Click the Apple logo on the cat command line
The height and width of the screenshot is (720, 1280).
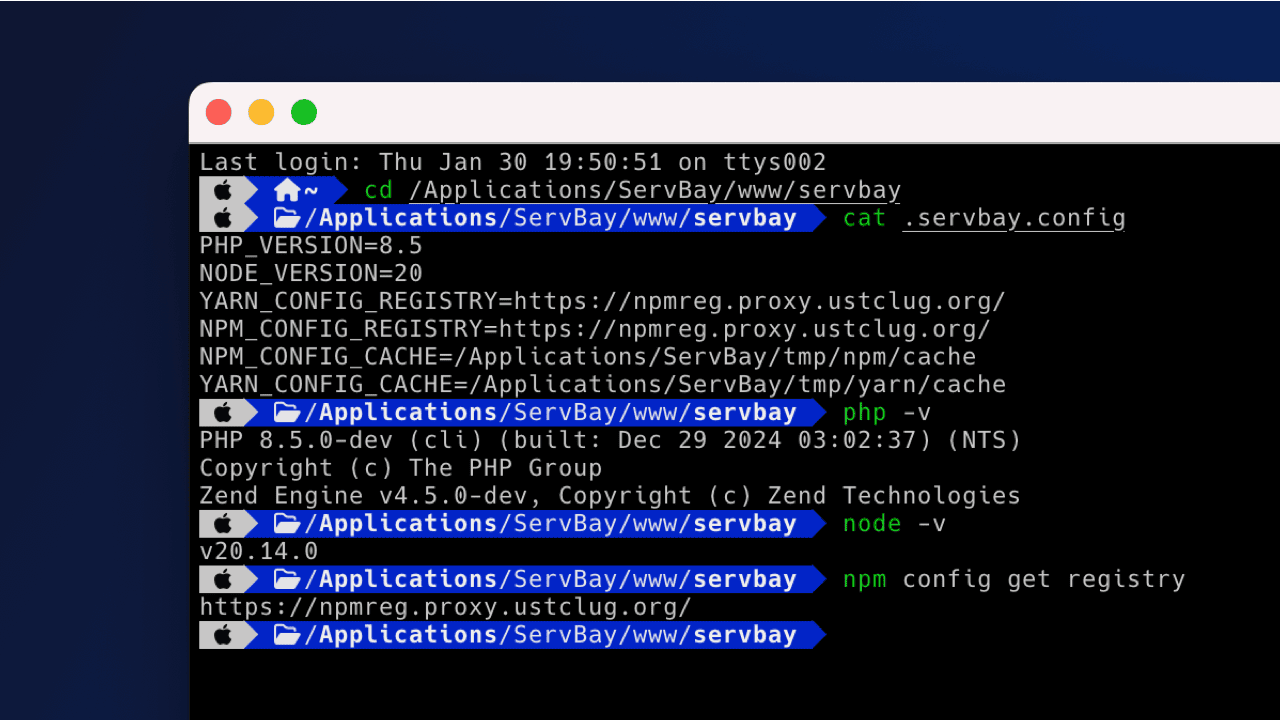click(222, 218)
